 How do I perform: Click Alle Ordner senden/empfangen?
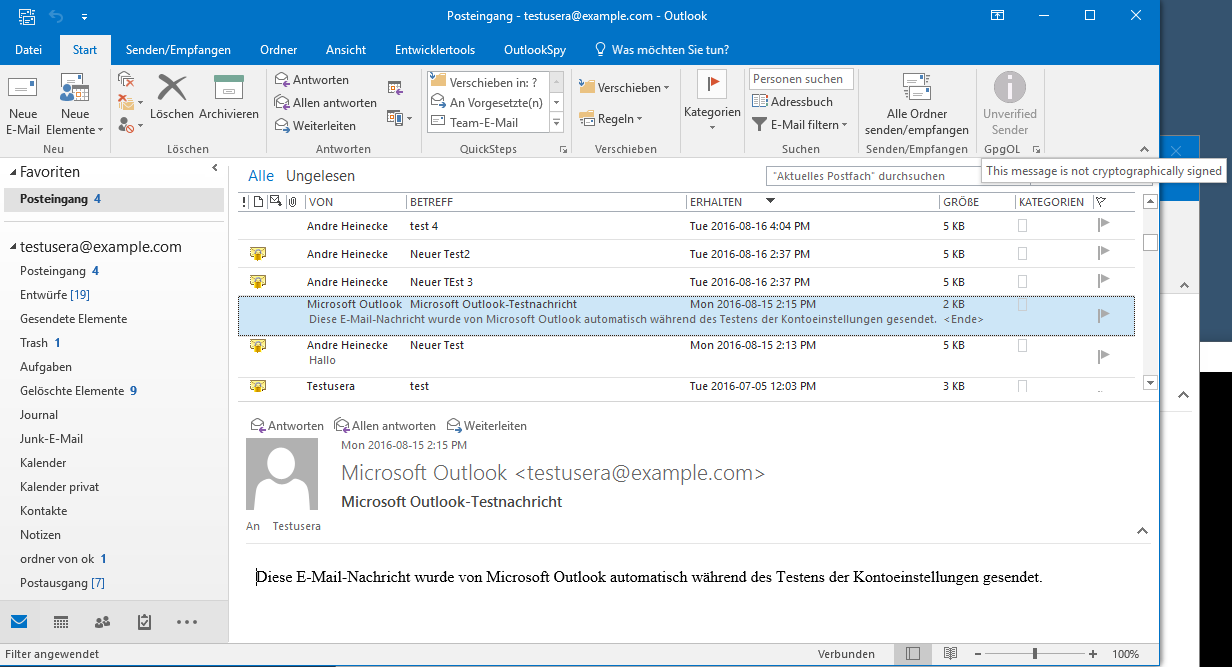(917, 104)
